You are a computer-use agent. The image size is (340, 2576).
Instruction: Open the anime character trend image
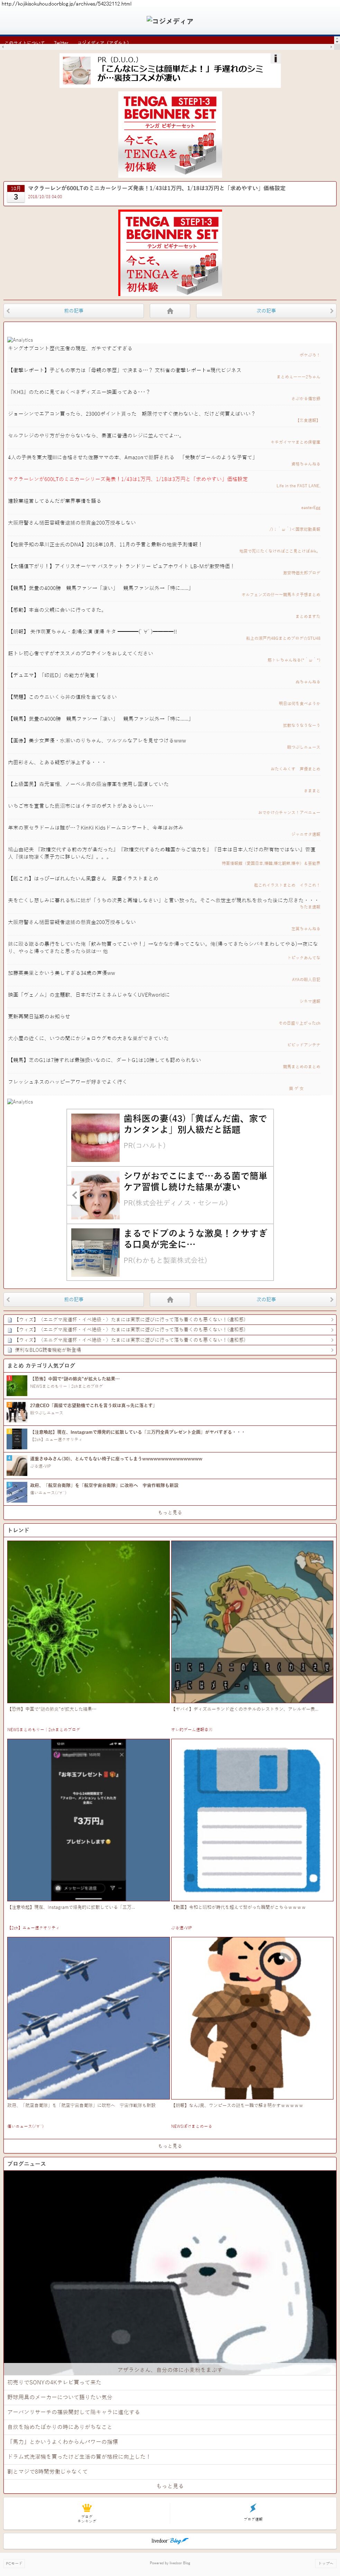(252, 1622)
